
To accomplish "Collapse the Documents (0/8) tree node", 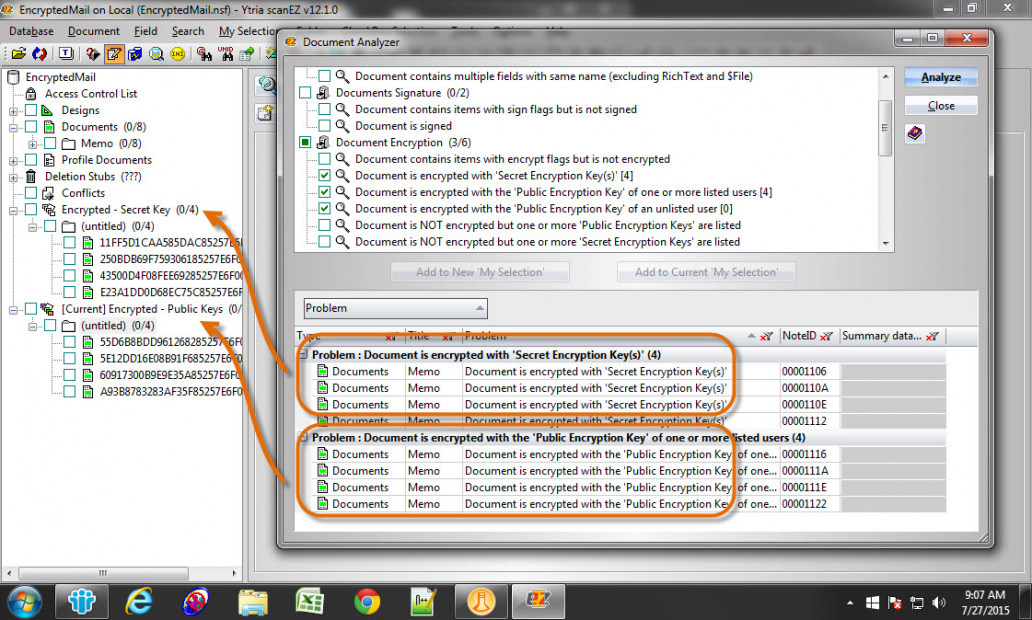I will point(13,127).
